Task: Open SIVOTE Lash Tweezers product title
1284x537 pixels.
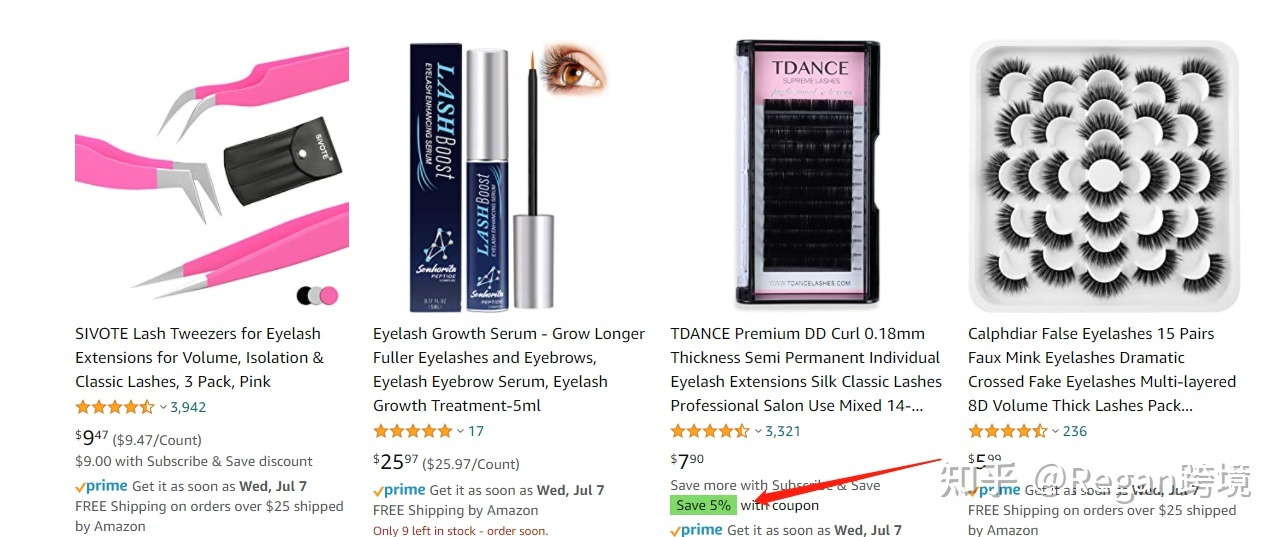Action: (x=200, y=358)
